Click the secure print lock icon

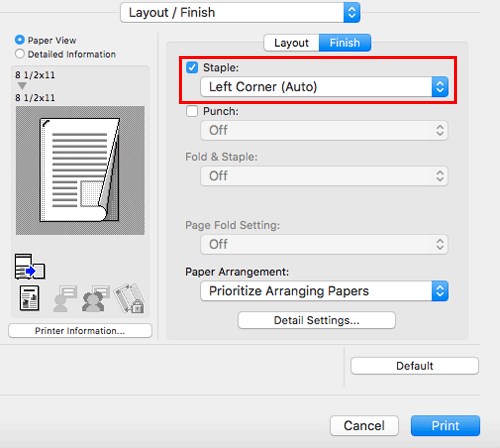(129, 298)
